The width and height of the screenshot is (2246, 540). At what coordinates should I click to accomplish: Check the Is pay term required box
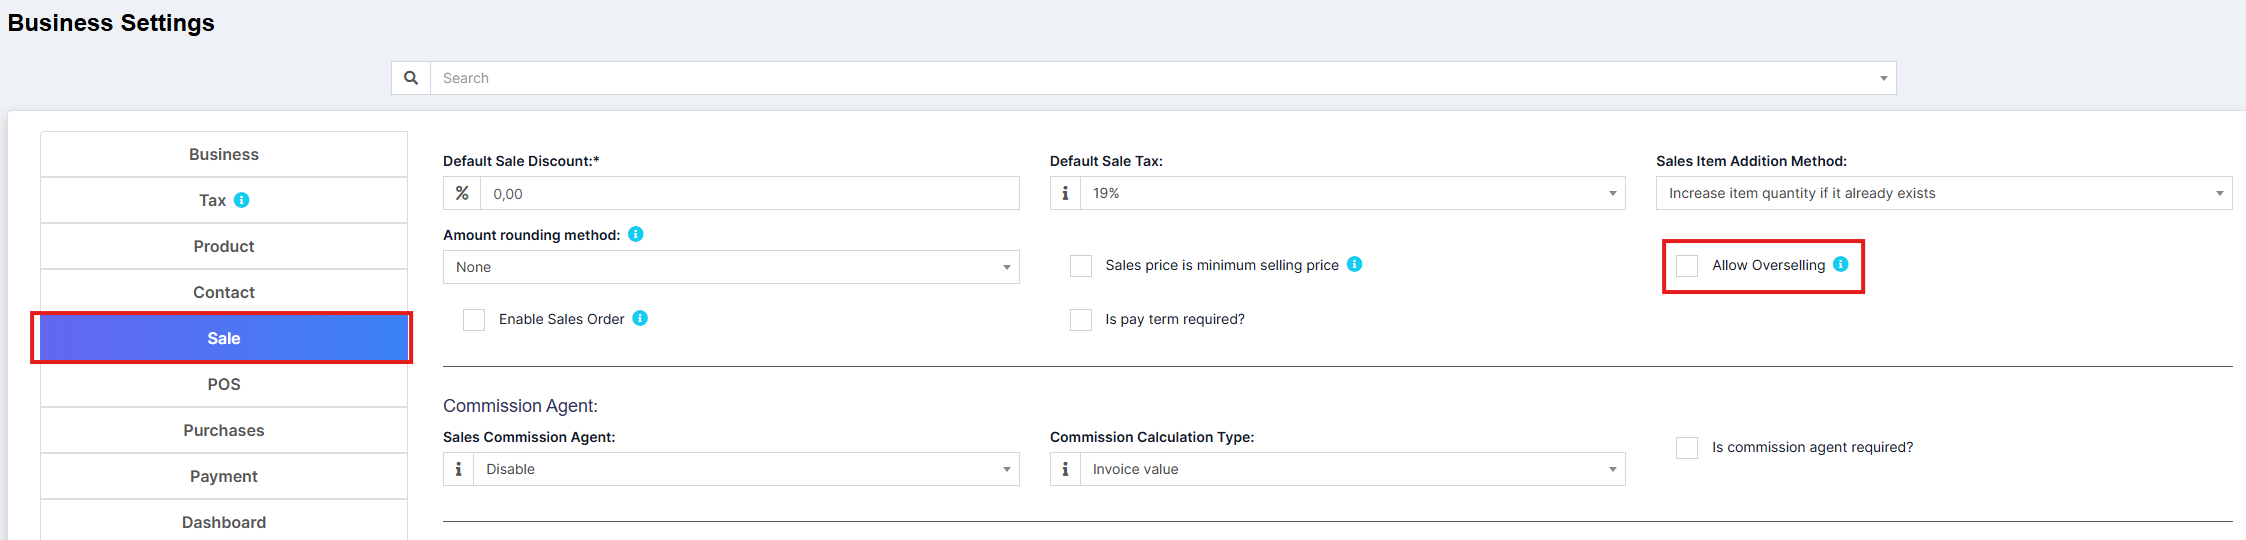point(1081,319)
